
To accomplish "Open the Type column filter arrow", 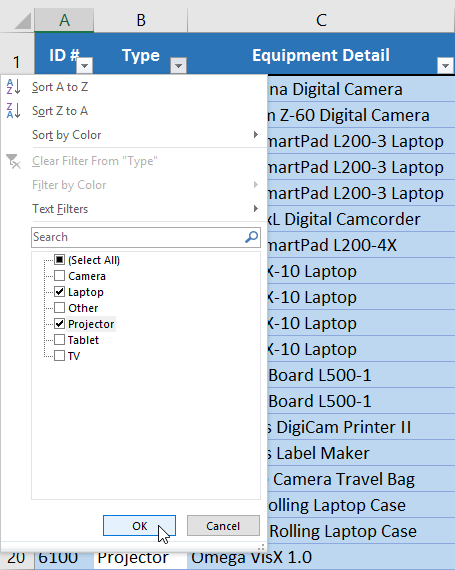I will coord(178,65).
